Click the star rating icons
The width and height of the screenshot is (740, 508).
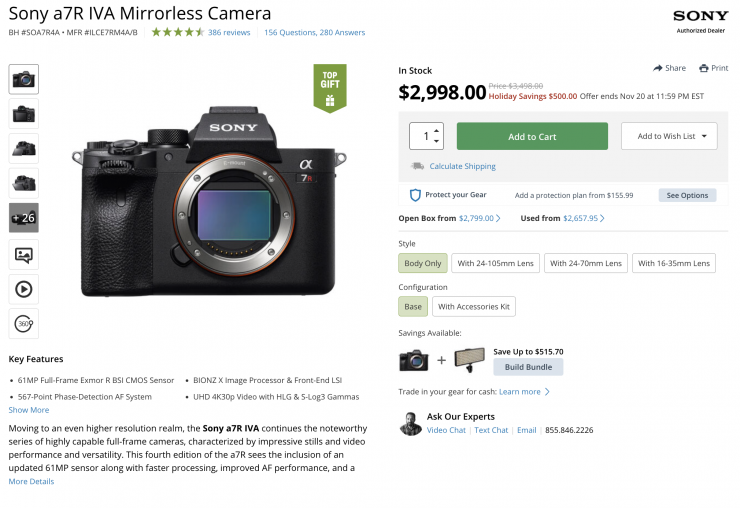pos(178,32)
